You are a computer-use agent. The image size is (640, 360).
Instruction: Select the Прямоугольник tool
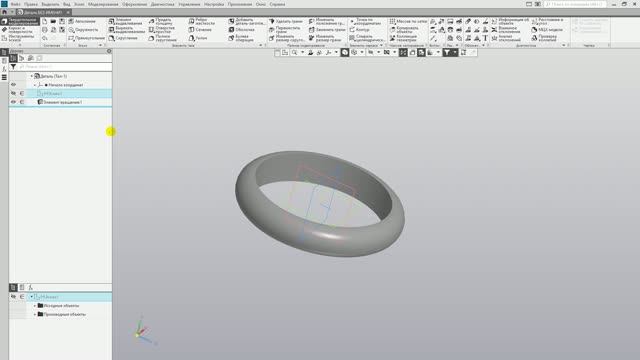click(x=86, y=38)
